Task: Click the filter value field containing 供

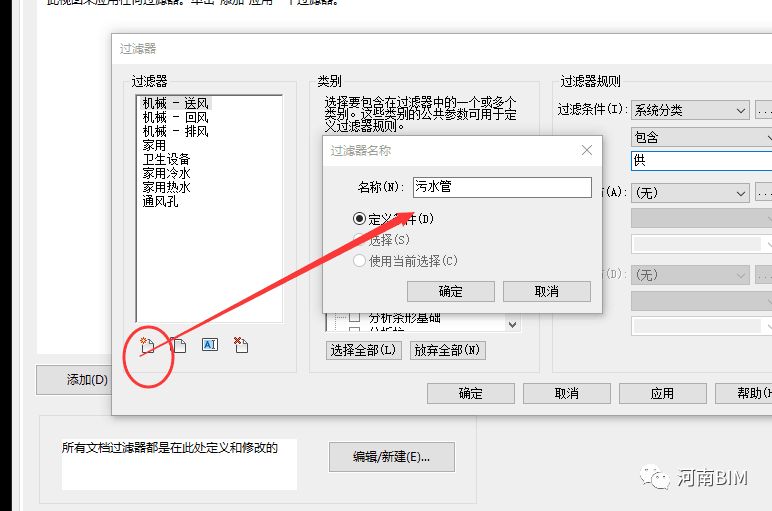Action: click(x=701, y=160)
